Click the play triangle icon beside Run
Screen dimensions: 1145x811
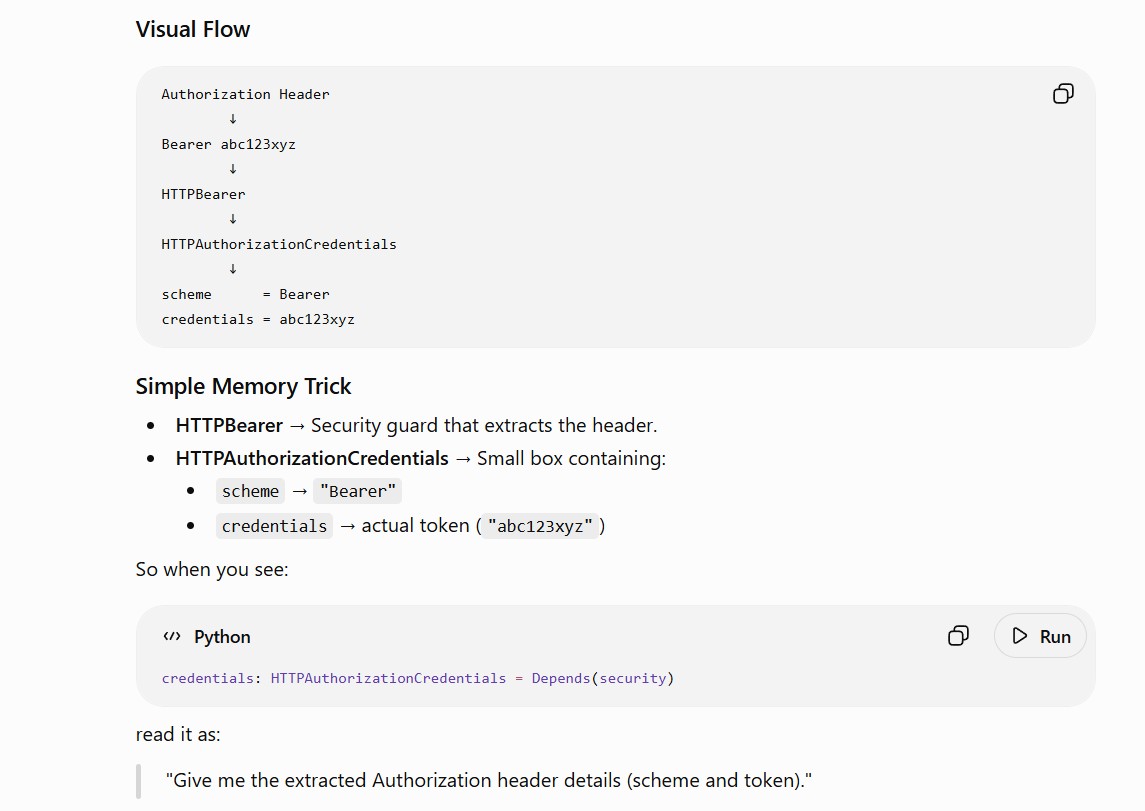click(x=1019, y=636)
